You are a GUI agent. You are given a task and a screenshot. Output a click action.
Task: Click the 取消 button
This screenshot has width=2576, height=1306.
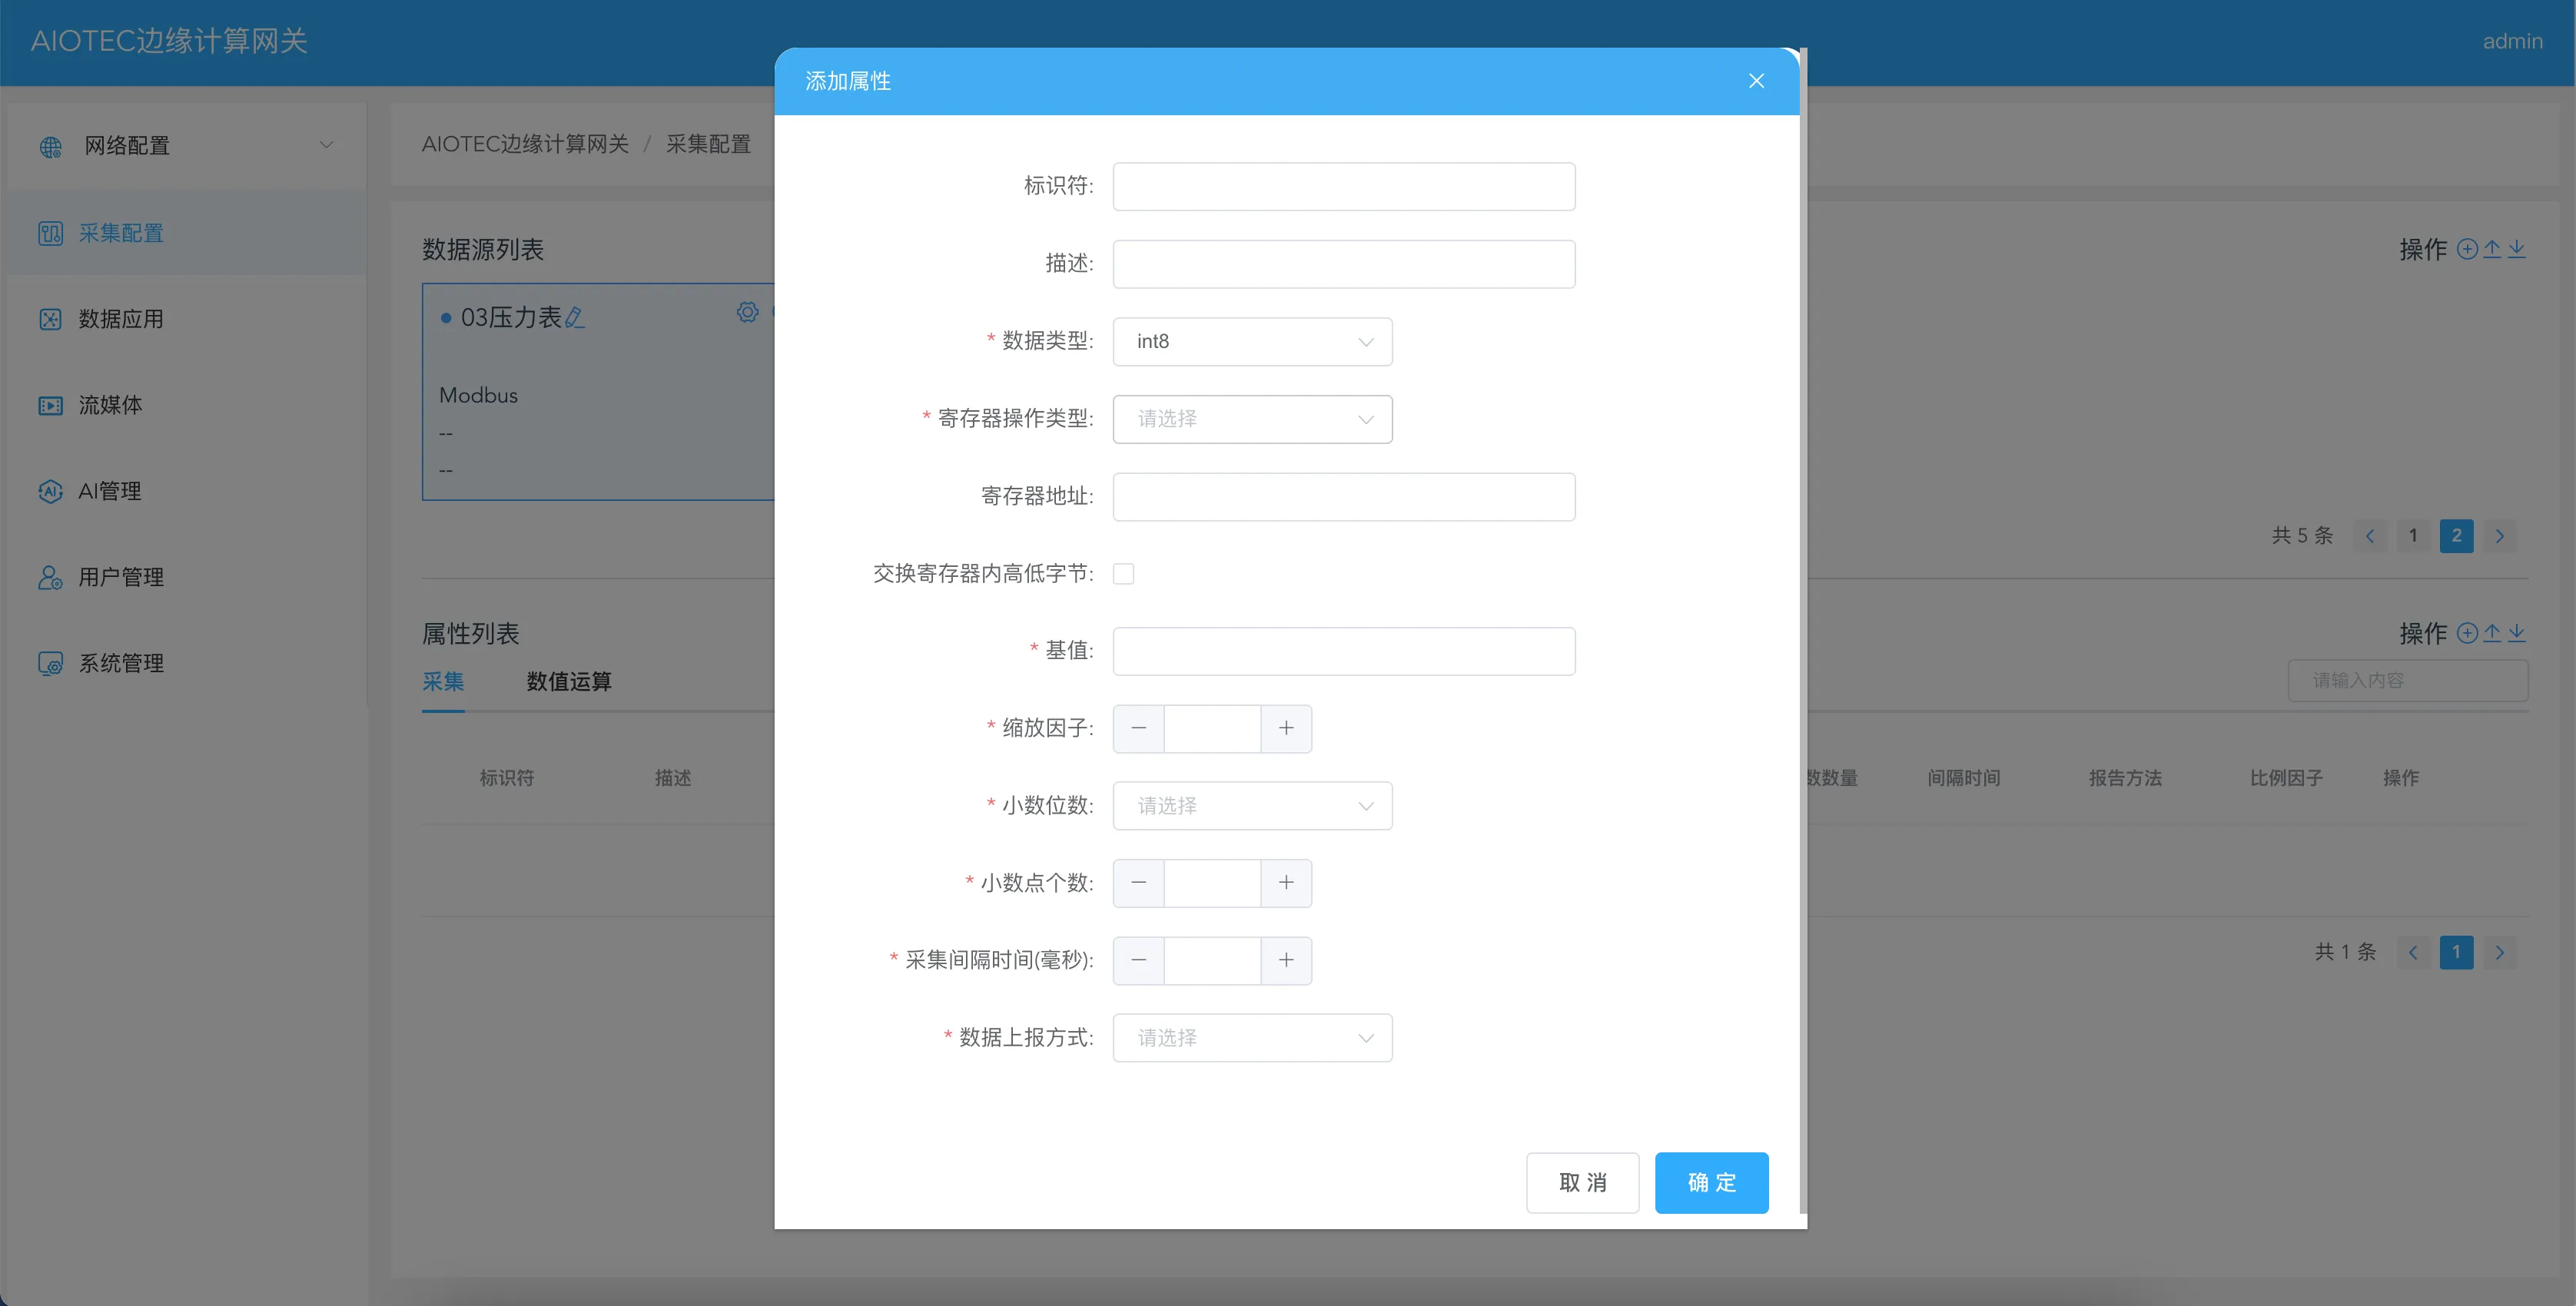click(x=1582, y=1183)
